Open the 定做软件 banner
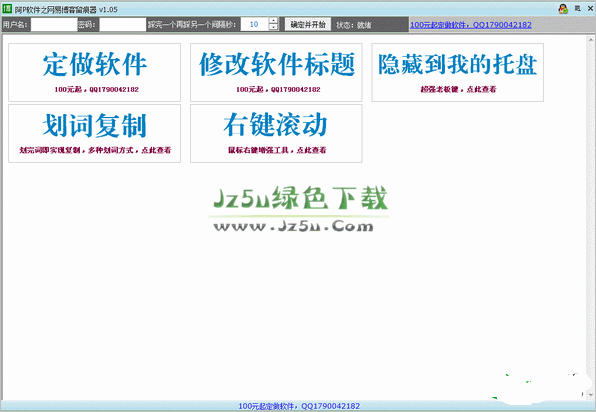 [x=95, y=72]
